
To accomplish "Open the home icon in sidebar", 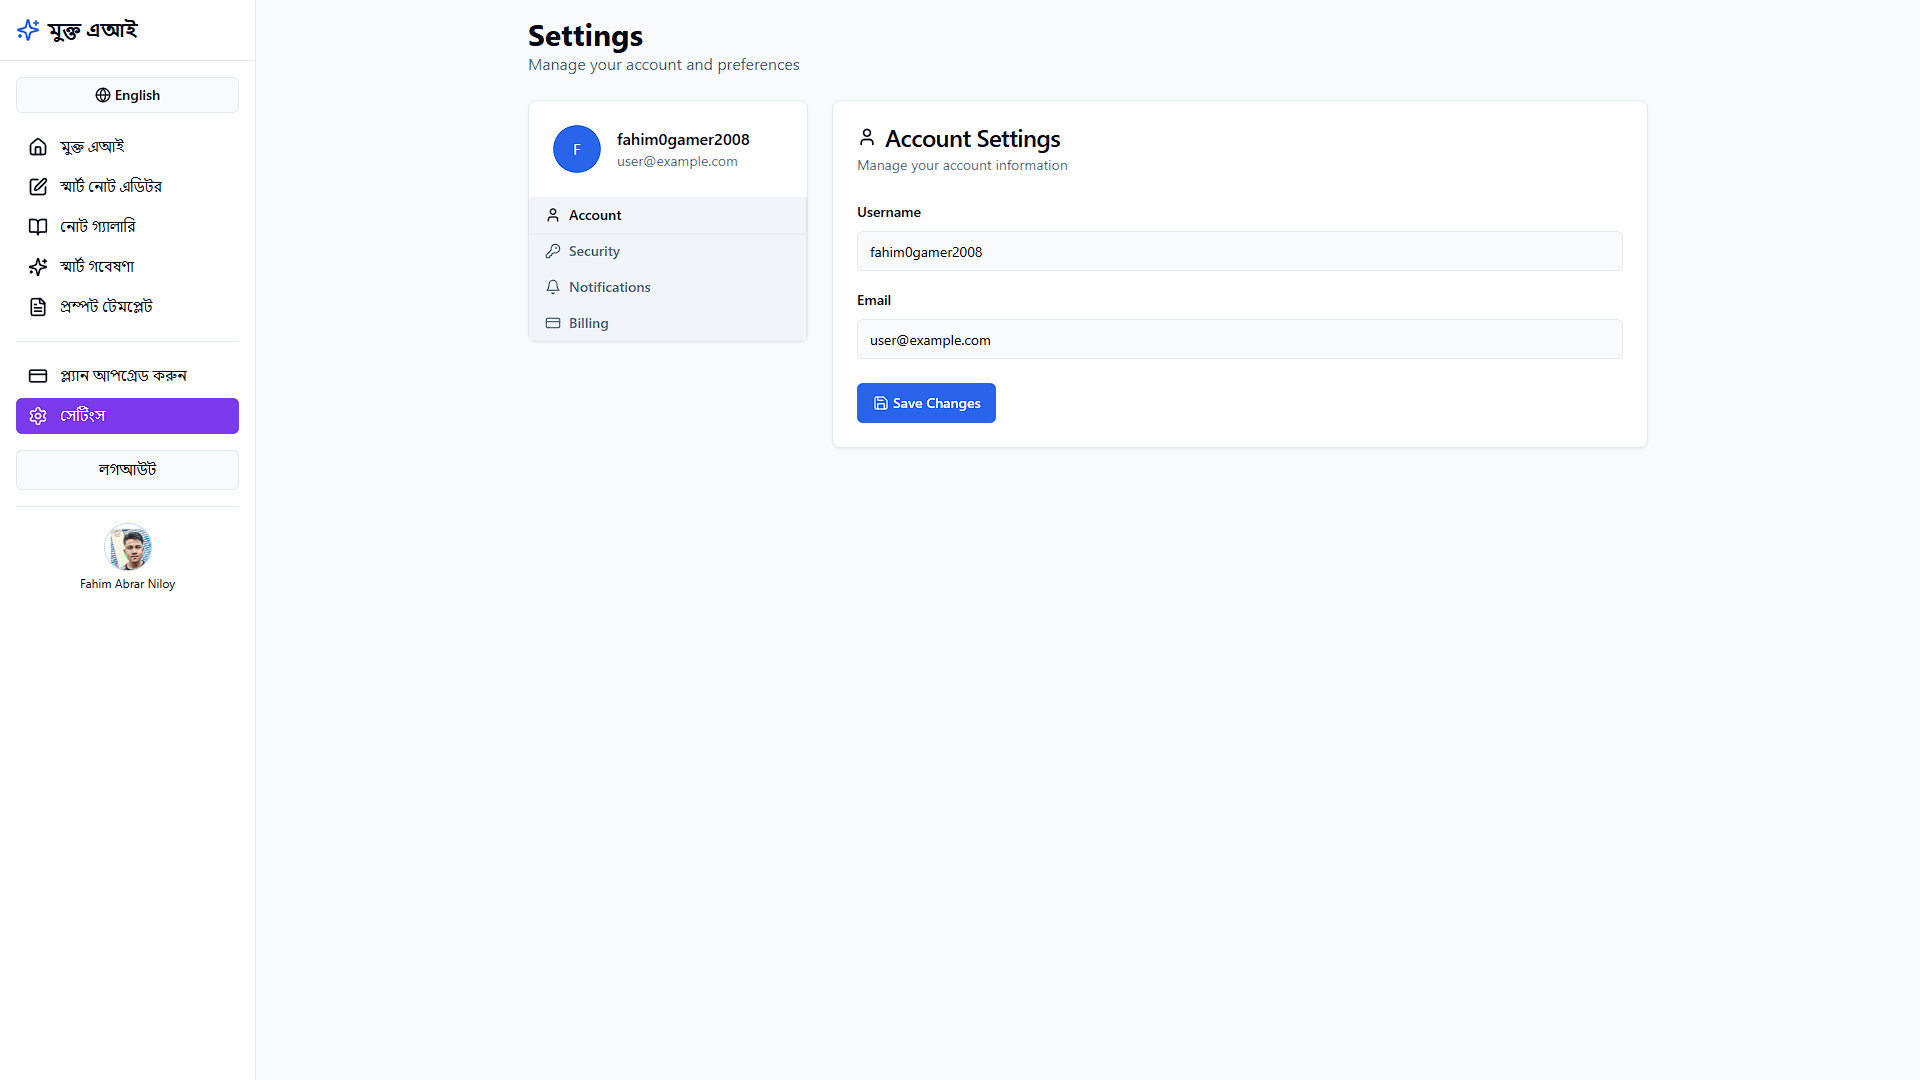I will pos(38,147).
